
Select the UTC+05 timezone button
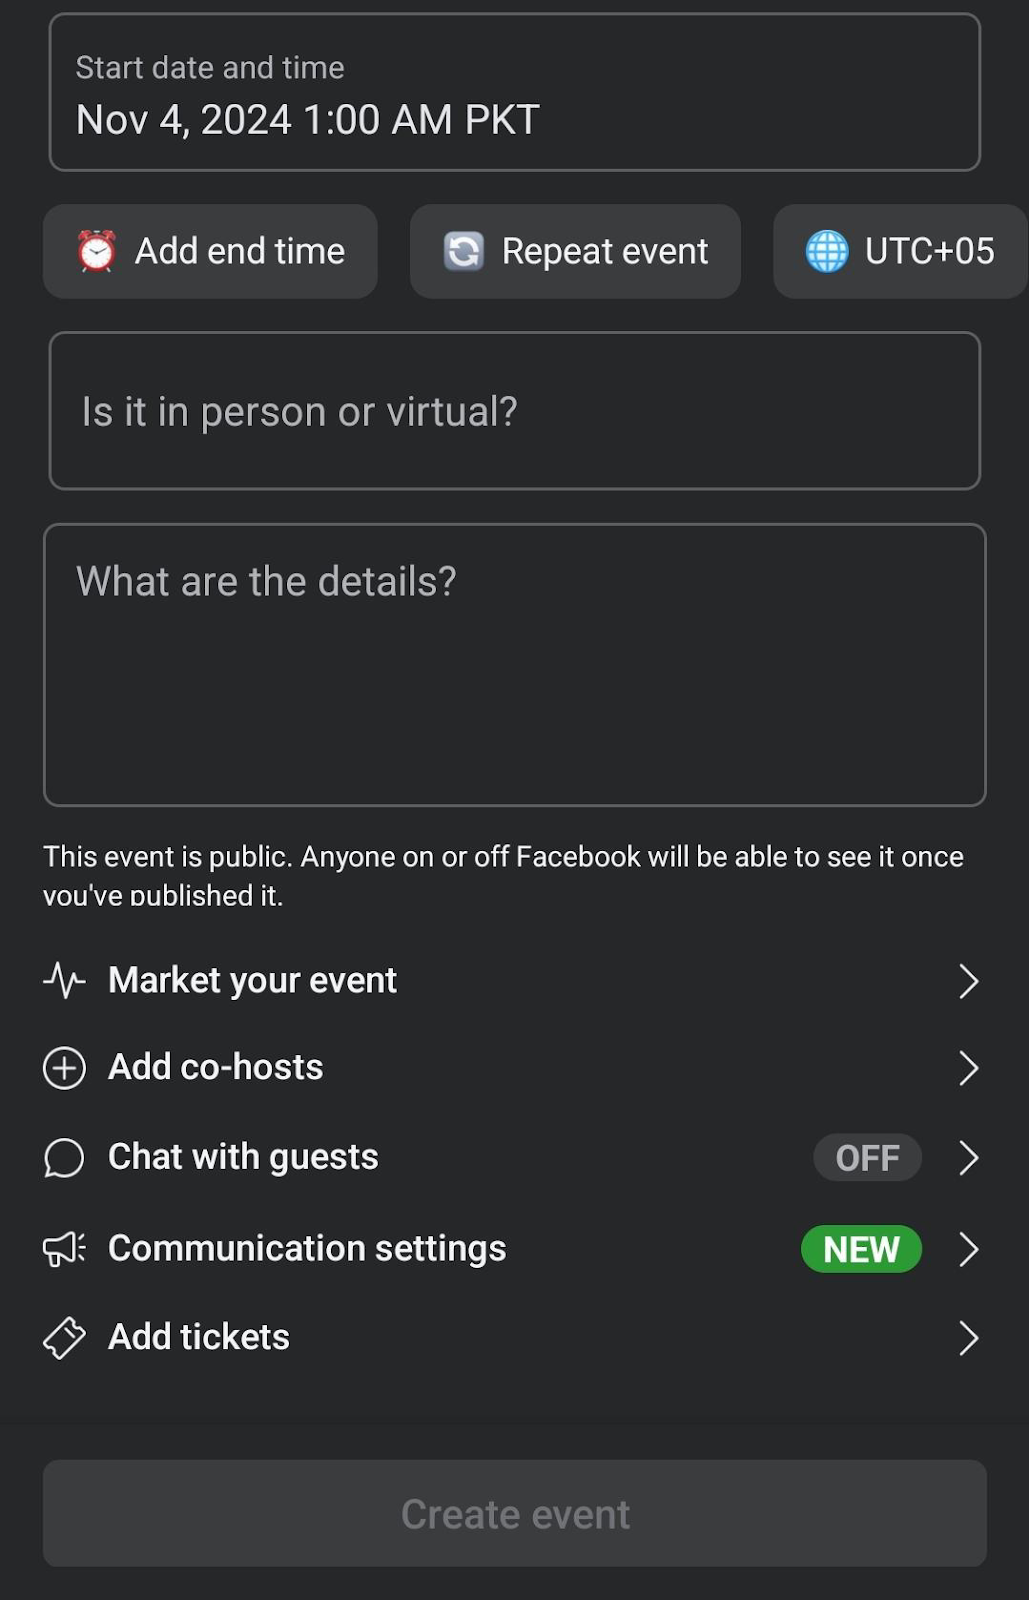pos(900,251)
